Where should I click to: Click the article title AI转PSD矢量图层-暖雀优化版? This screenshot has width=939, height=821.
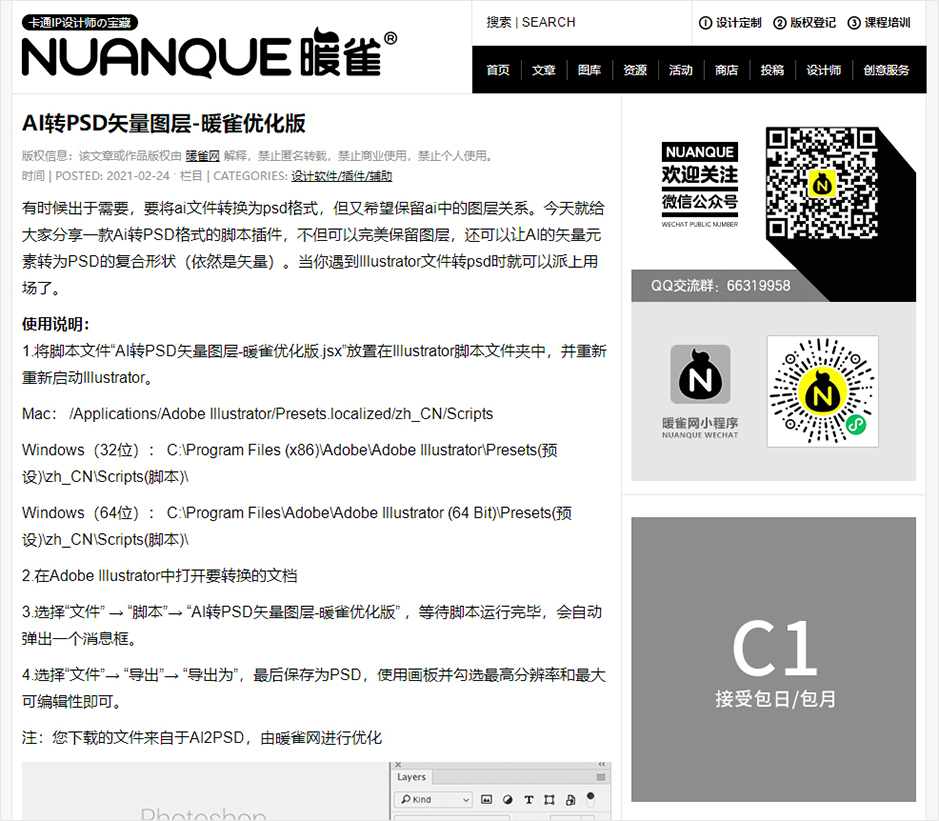point(163,123)
